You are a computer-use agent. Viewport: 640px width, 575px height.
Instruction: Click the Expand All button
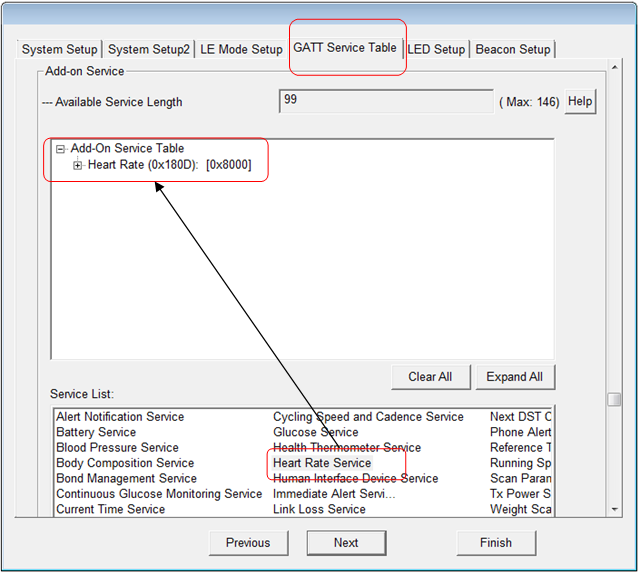tap(514, 377)
